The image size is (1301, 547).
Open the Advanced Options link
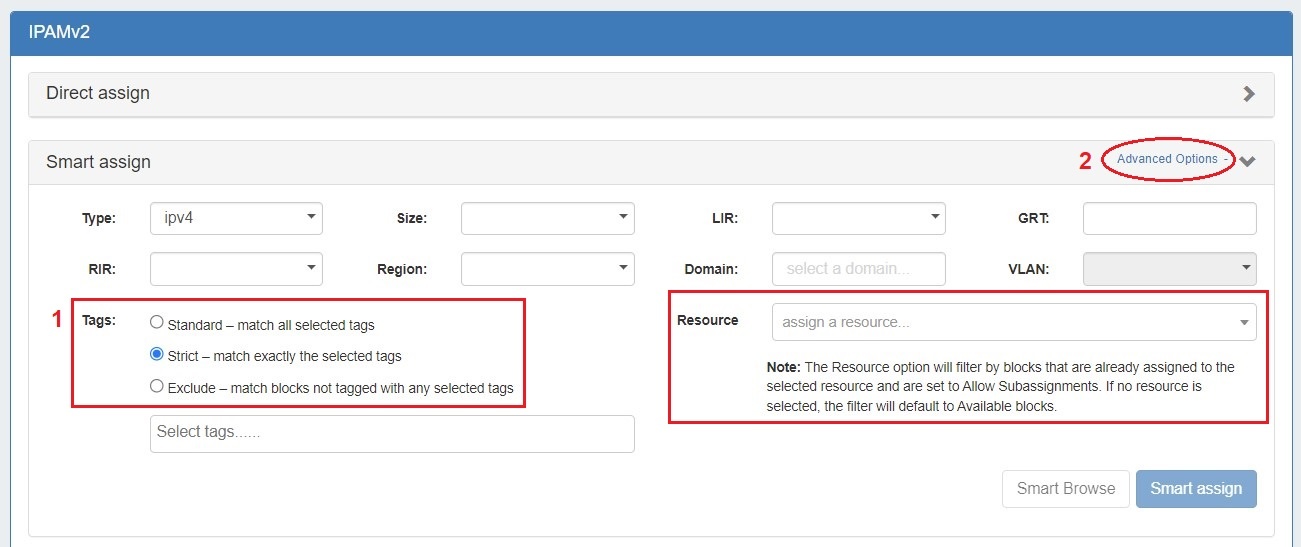coord(1167,159)
